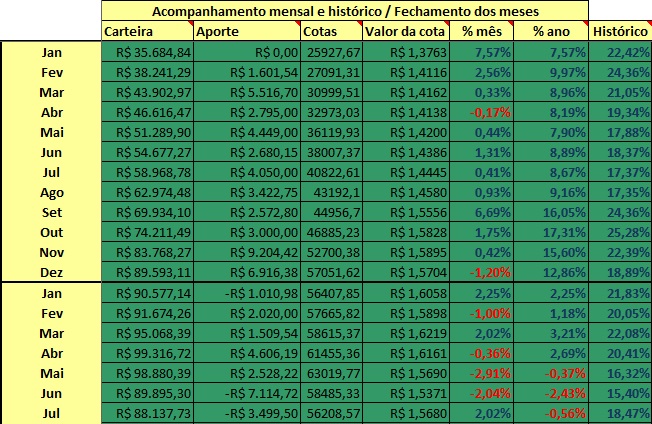The width and height of the screenshot is (652, 424).
Task: Select negative aporte -R$ 7.114,72
Action: tap(247, 393)
